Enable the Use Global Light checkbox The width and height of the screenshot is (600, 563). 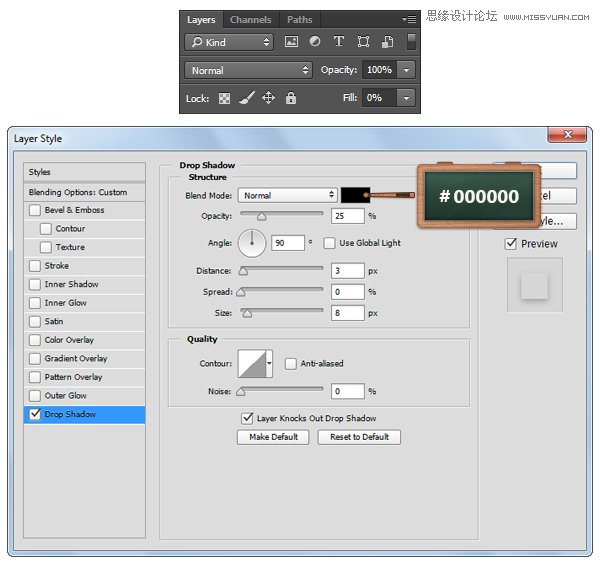tap(331, 243)
